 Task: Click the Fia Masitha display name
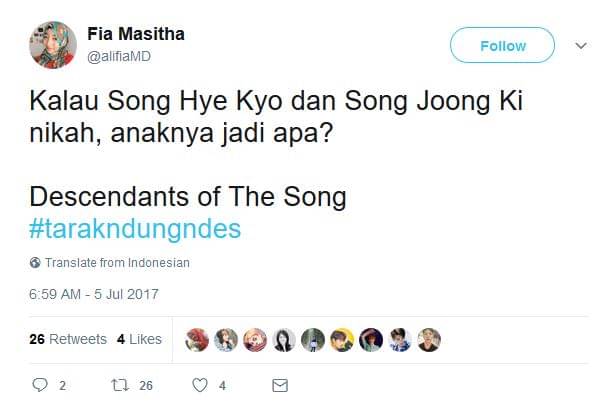(136, 35)
